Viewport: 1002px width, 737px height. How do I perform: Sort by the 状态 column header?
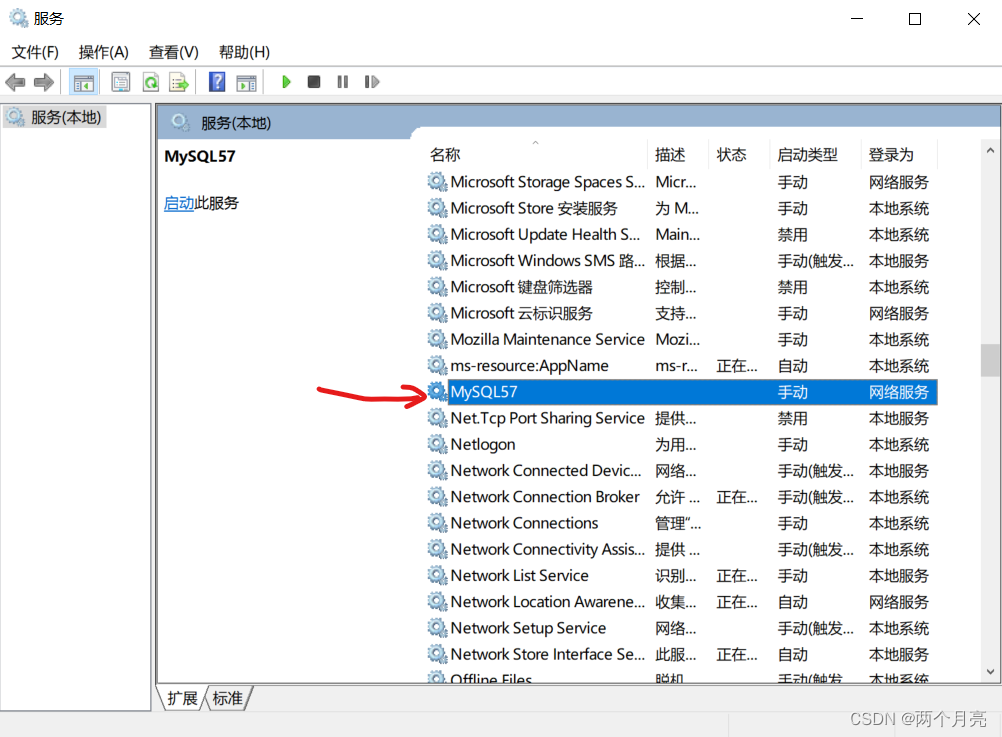click(x=739, y=155)
